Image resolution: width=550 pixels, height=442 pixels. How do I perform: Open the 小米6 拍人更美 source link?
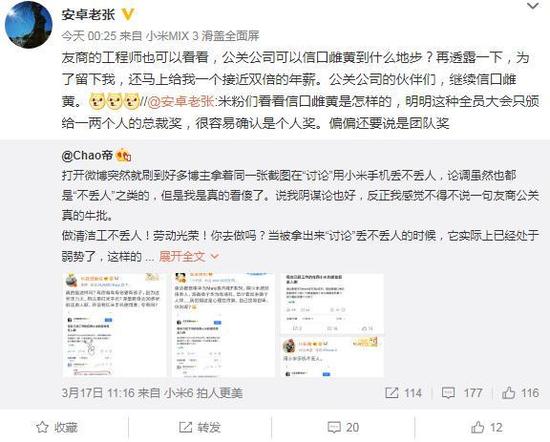click(203, 393)
